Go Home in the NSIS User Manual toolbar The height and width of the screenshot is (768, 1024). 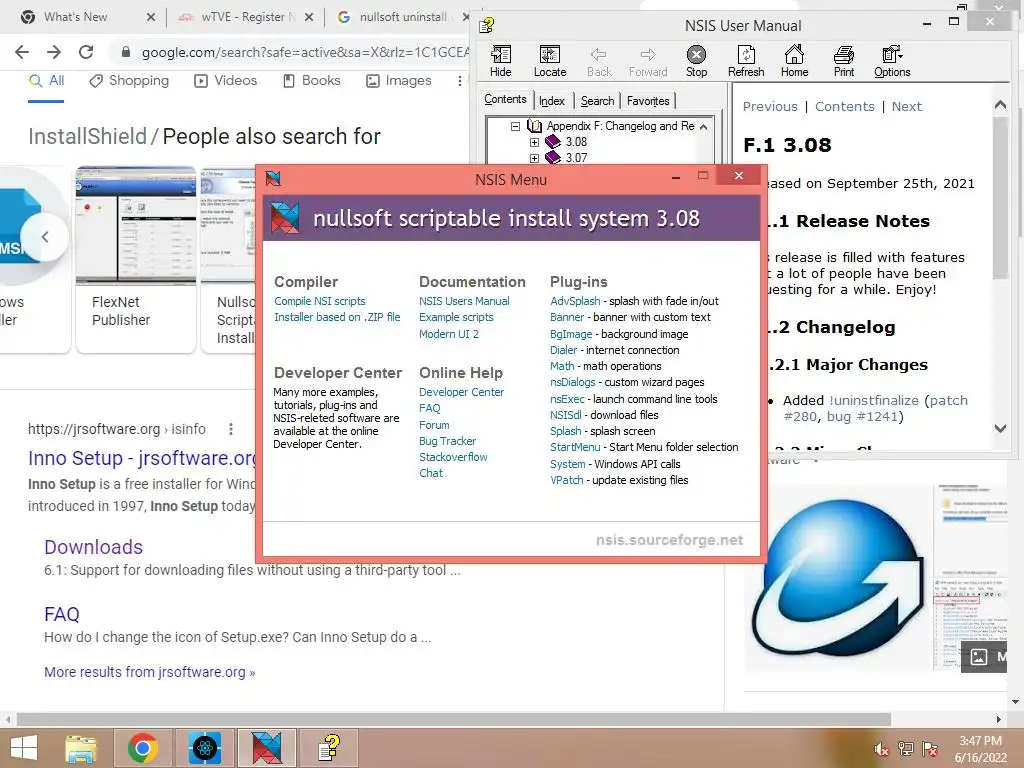click(x=794, y=61)
